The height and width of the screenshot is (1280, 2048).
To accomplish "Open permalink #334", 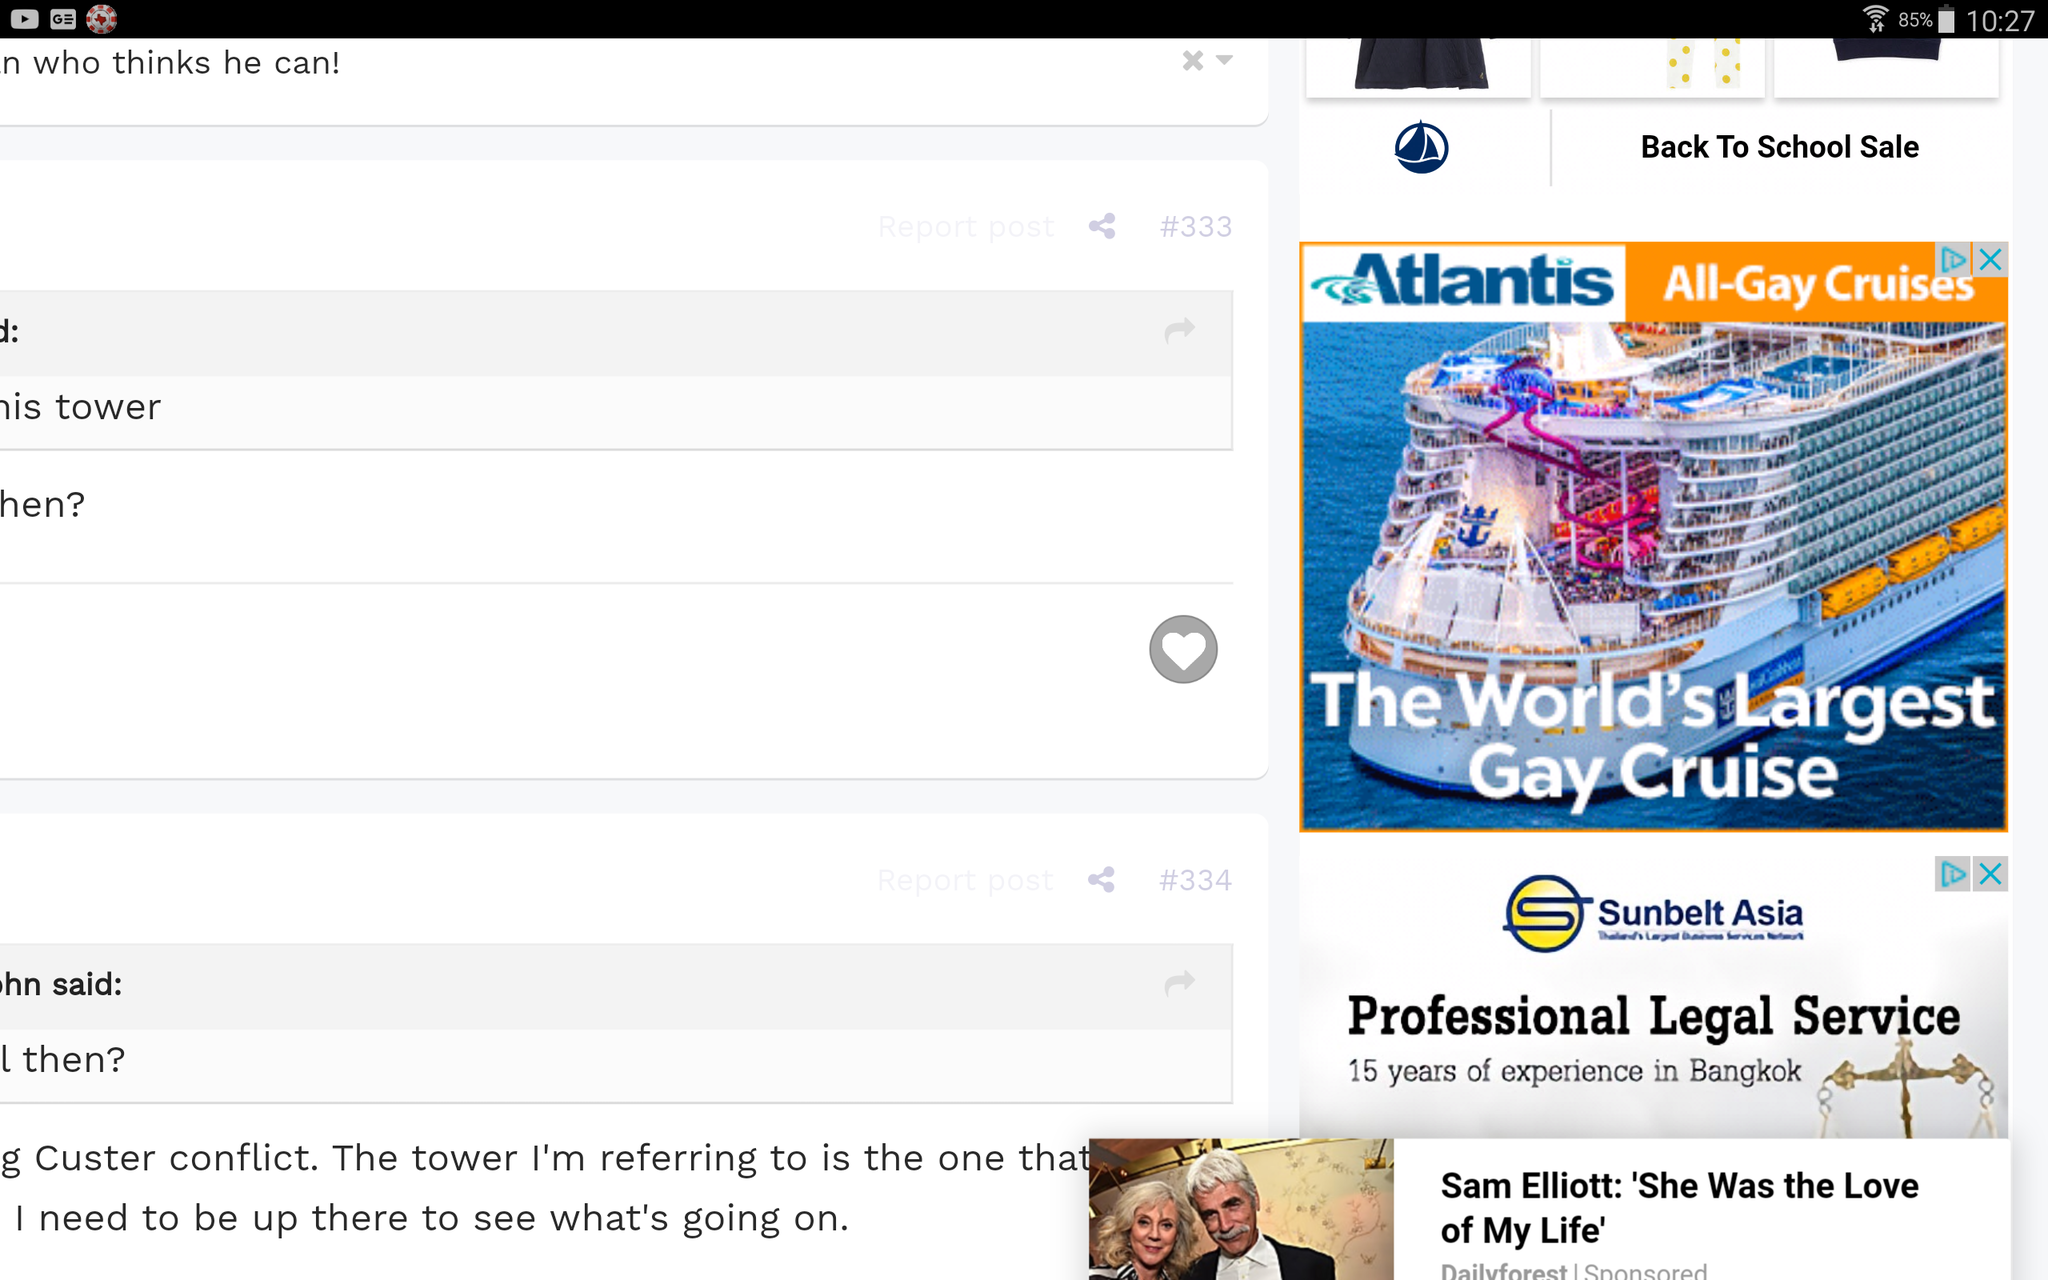I will coord(1196,880).
